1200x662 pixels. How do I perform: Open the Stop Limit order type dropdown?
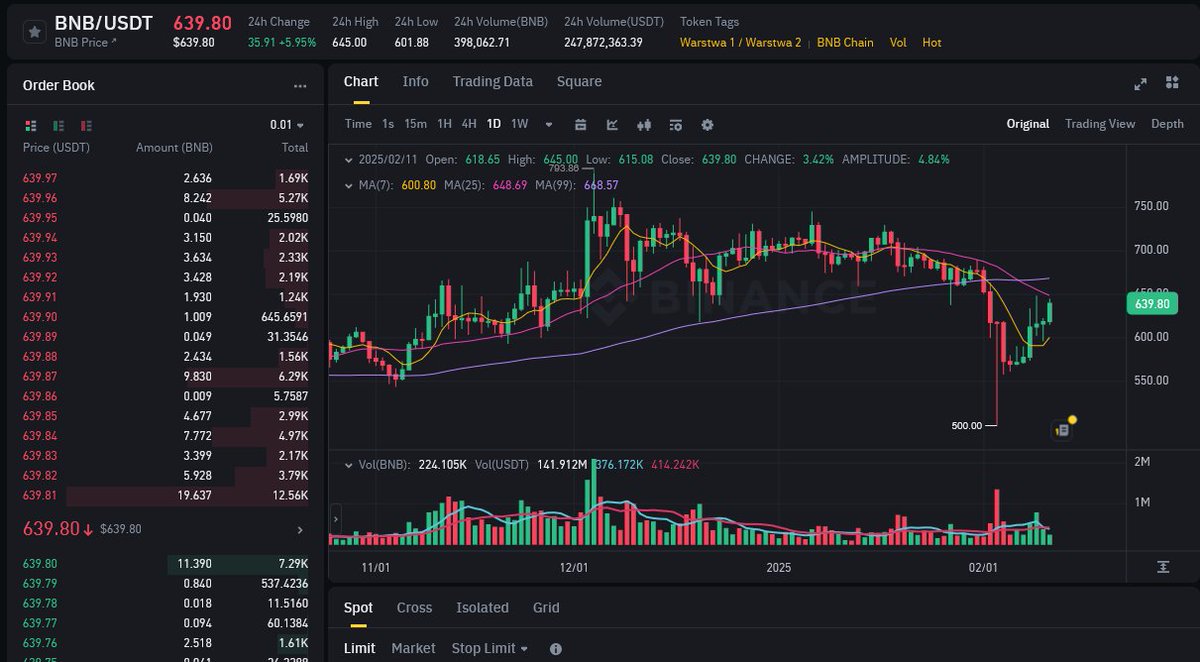(x=490, y=648)
